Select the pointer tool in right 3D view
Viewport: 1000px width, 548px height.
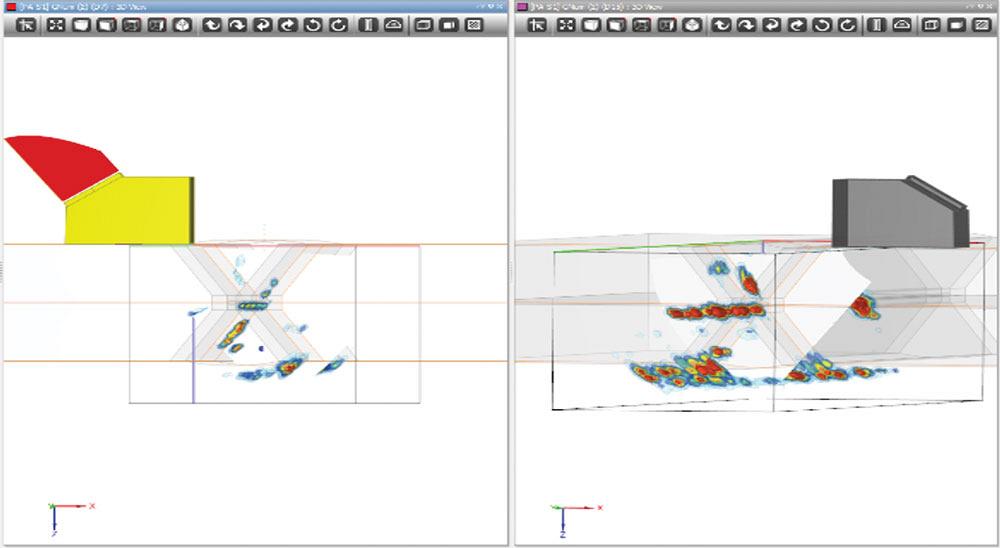point(536,25)
